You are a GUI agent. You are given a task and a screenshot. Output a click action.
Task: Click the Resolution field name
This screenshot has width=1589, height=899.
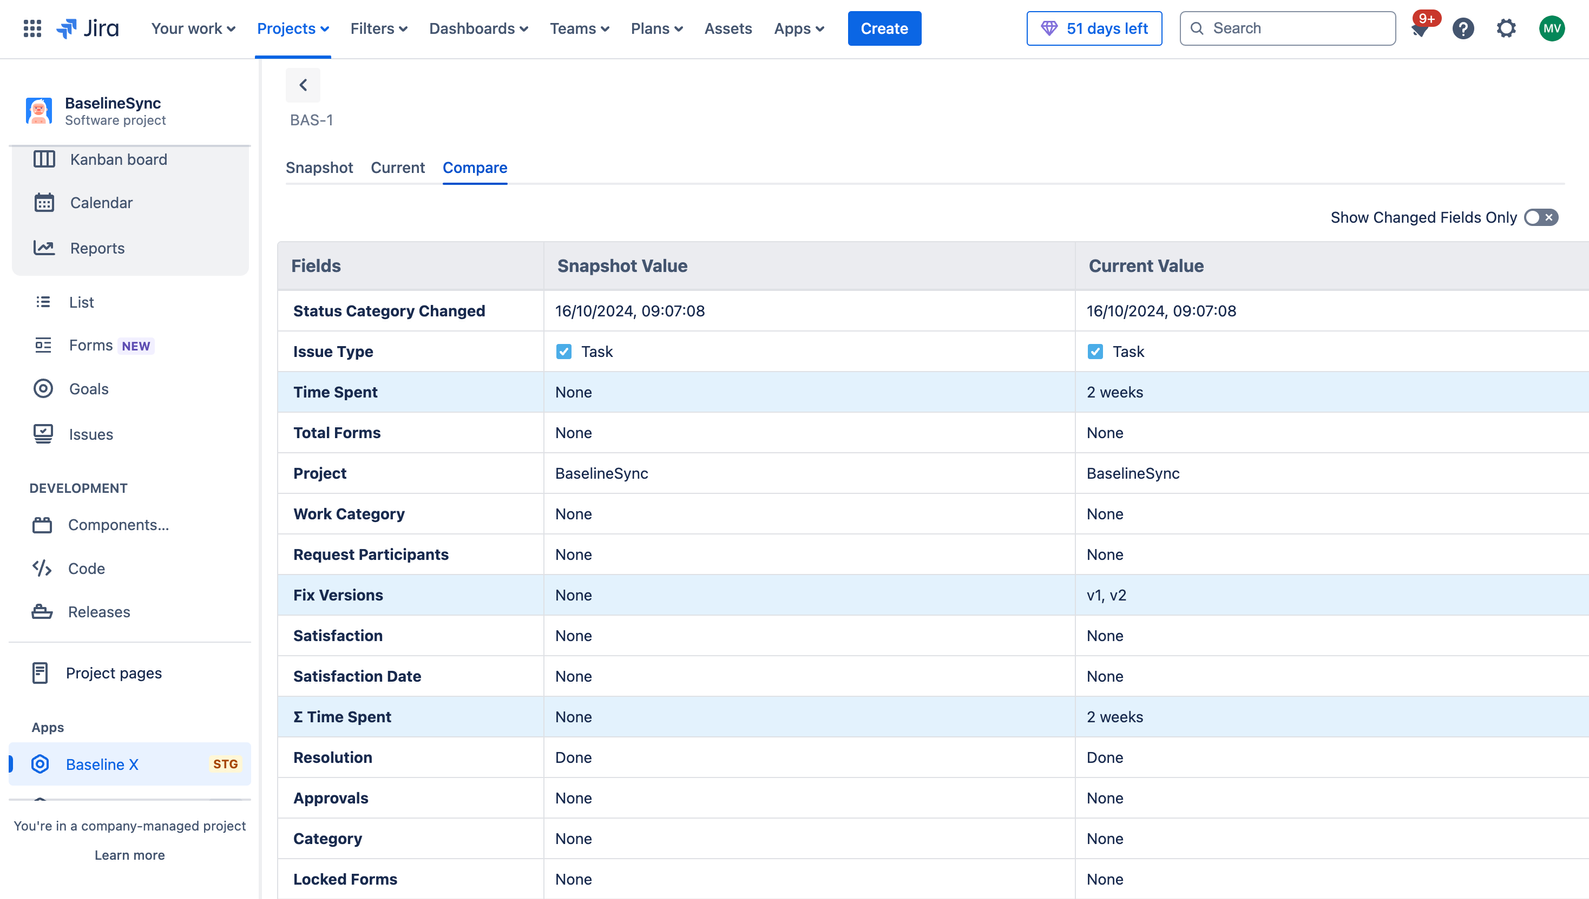pos(332,758)
